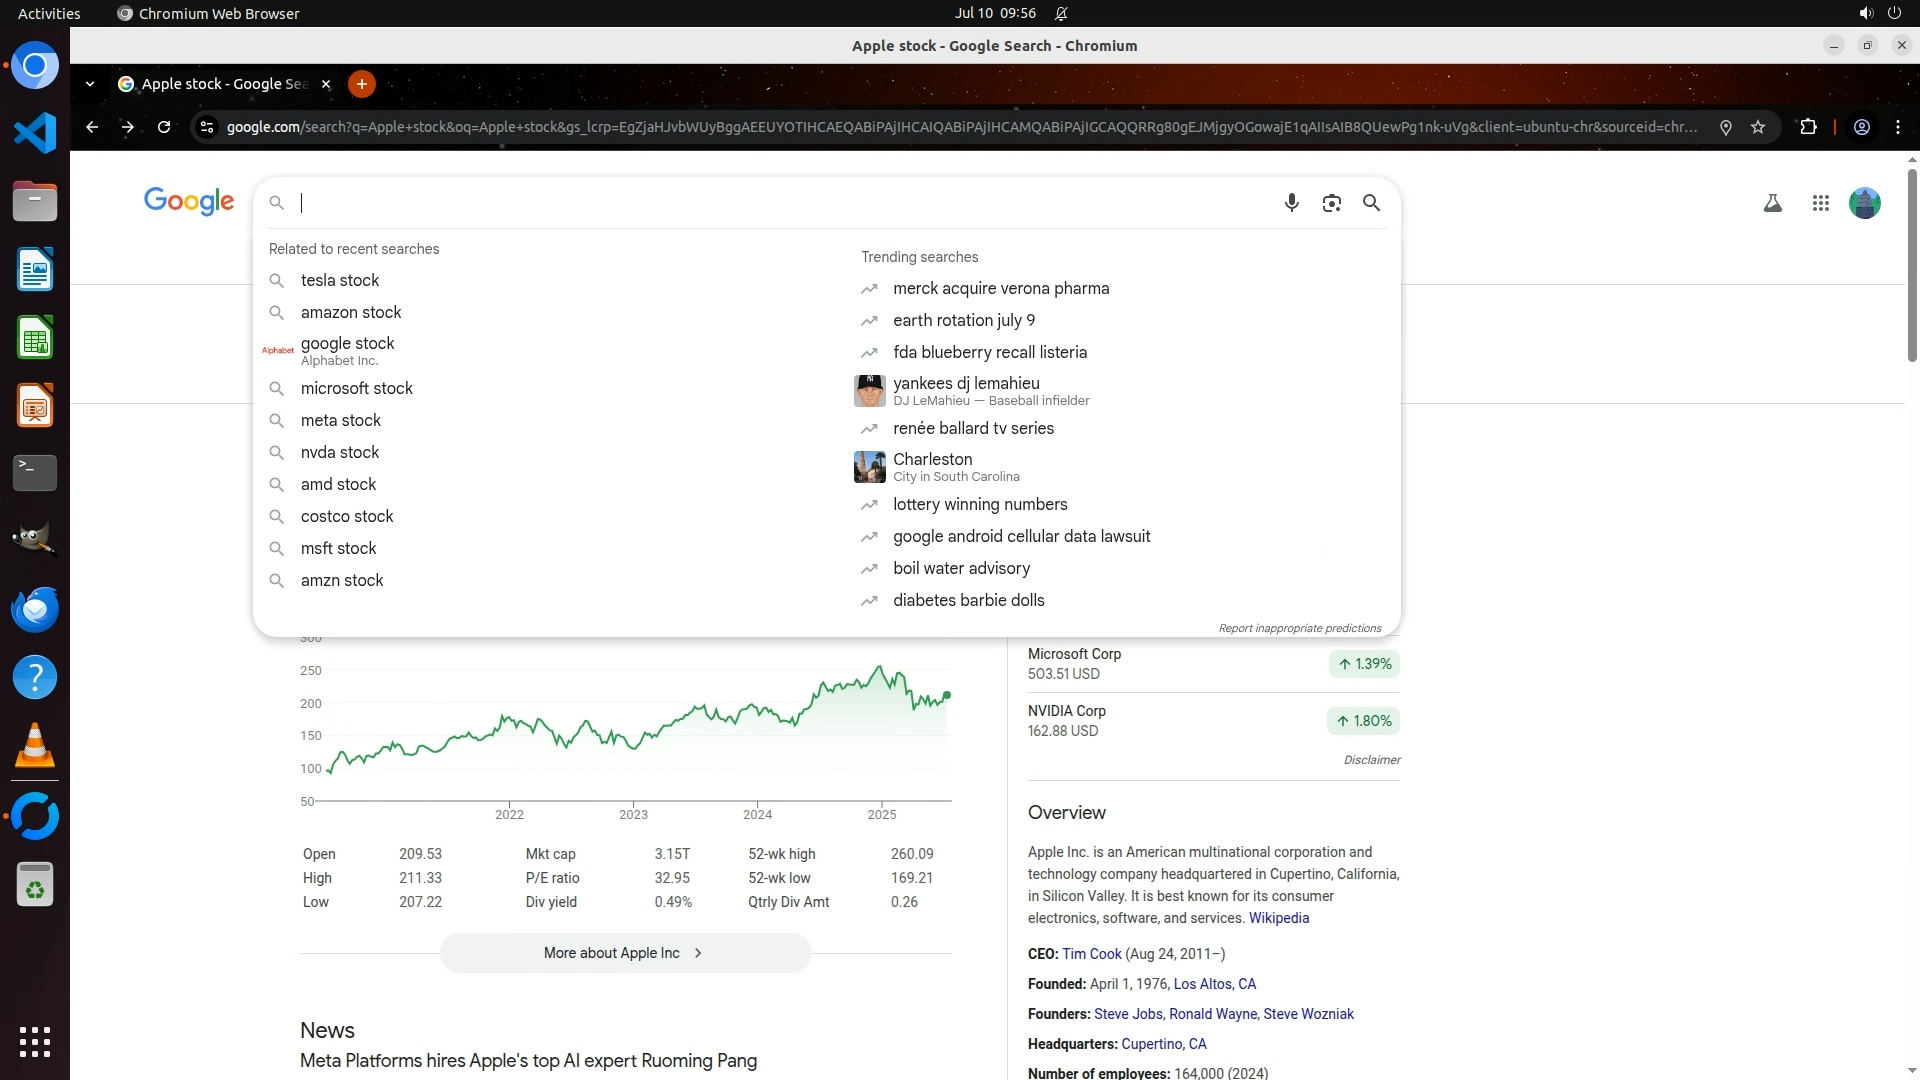This screenshot has height=1080, width=1920.
Task: Open the Google apps grid
Action: click(x=1820, y=204)
